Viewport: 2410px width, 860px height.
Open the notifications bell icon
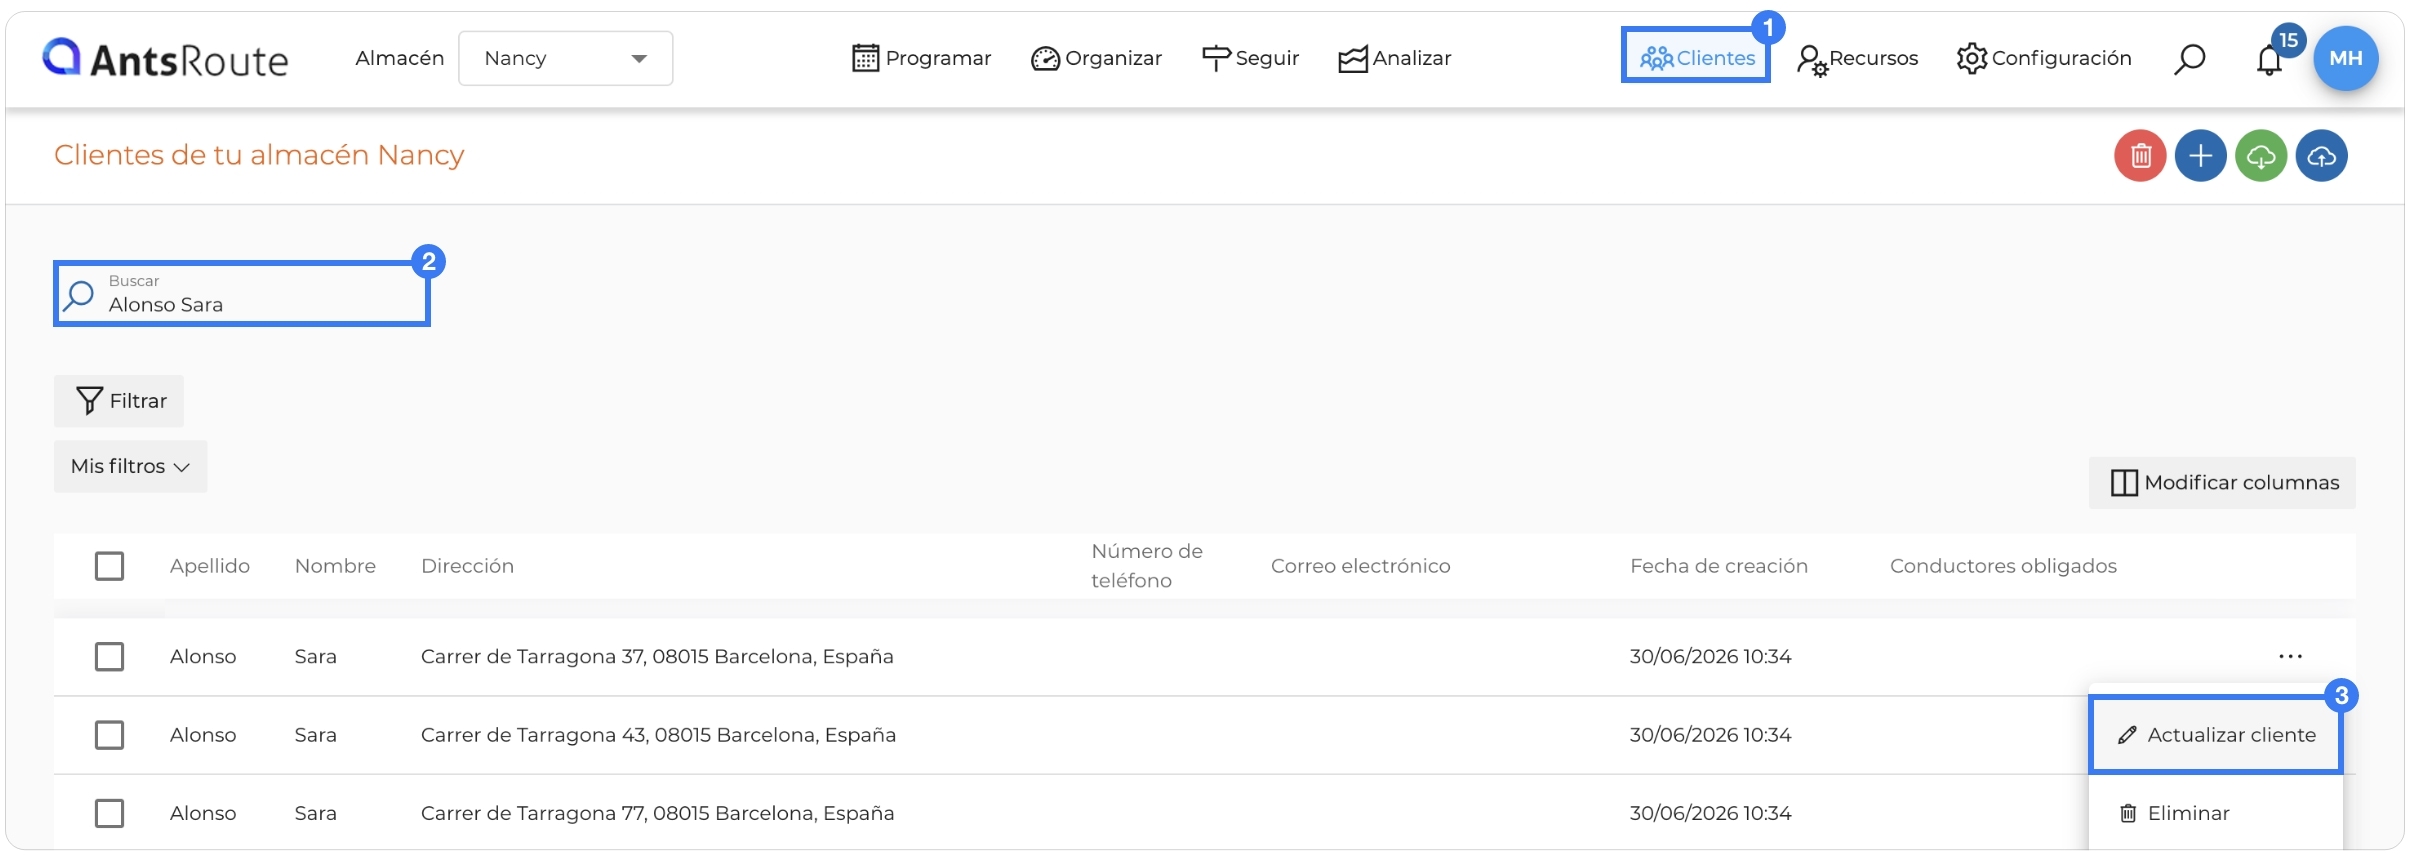point(2269,60)
